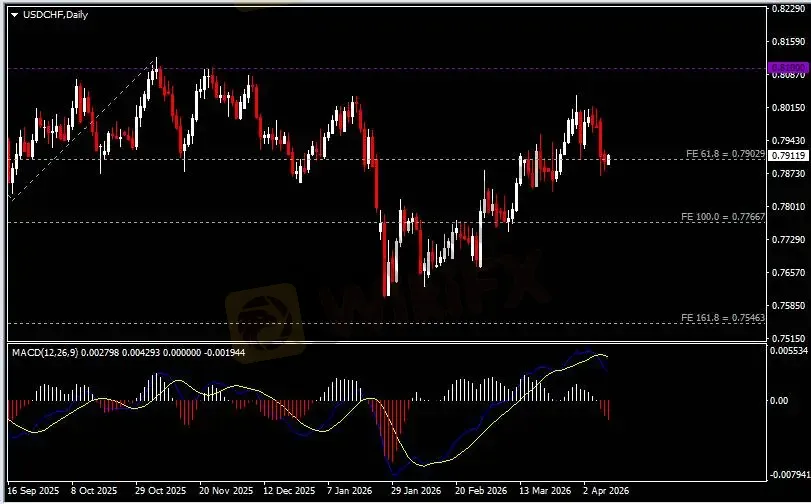This screenshot has width=811, height=504.
Task: Select the FE 61.8 = 0.79029 level label
Action: 725,154
